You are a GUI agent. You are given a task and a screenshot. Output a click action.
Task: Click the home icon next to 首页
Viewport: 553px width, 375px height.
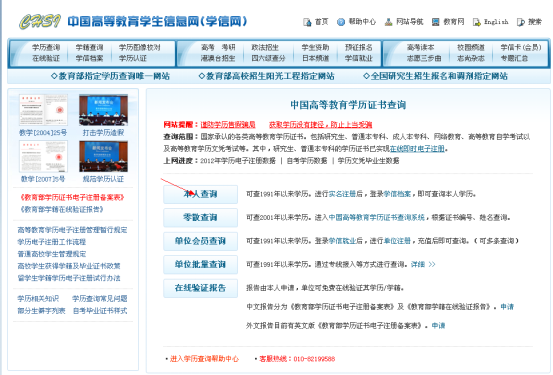coord(307,22)
